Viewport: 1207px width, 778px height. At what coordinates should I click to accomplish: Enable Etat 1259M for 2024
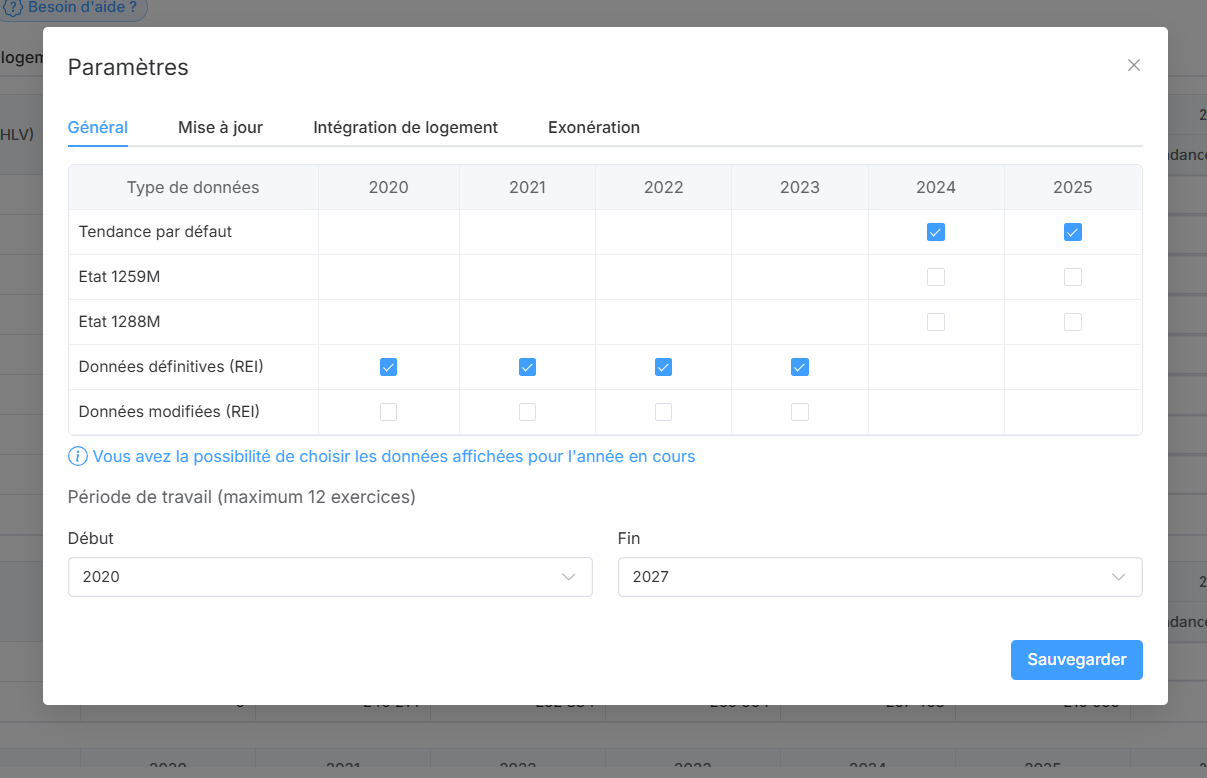click(x=936, y=277)
